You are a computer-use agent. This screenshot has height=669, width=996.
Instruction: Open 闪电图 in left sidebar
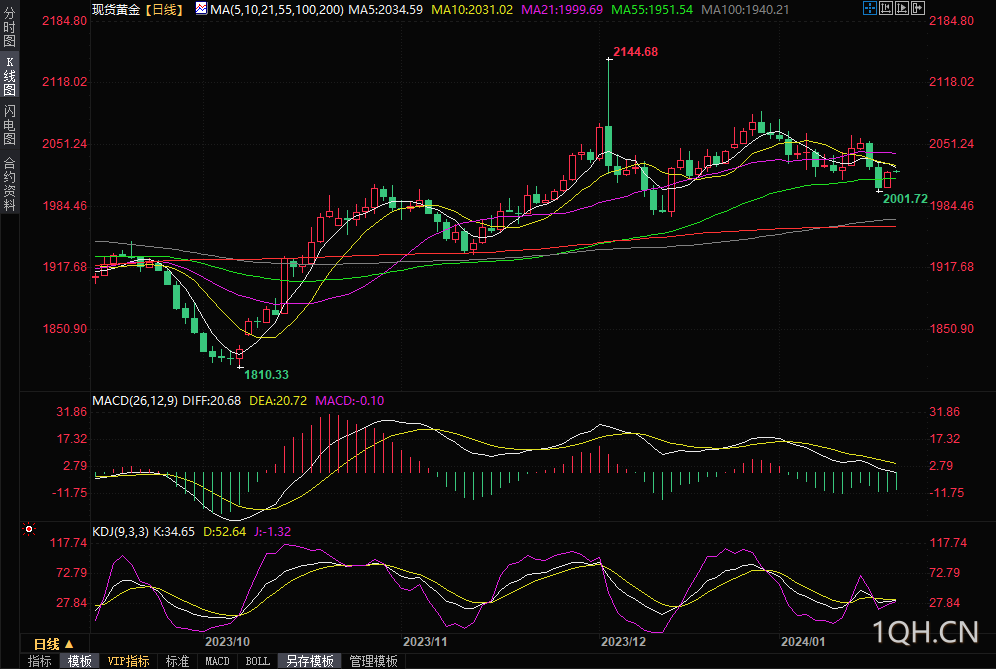[9, 123]
